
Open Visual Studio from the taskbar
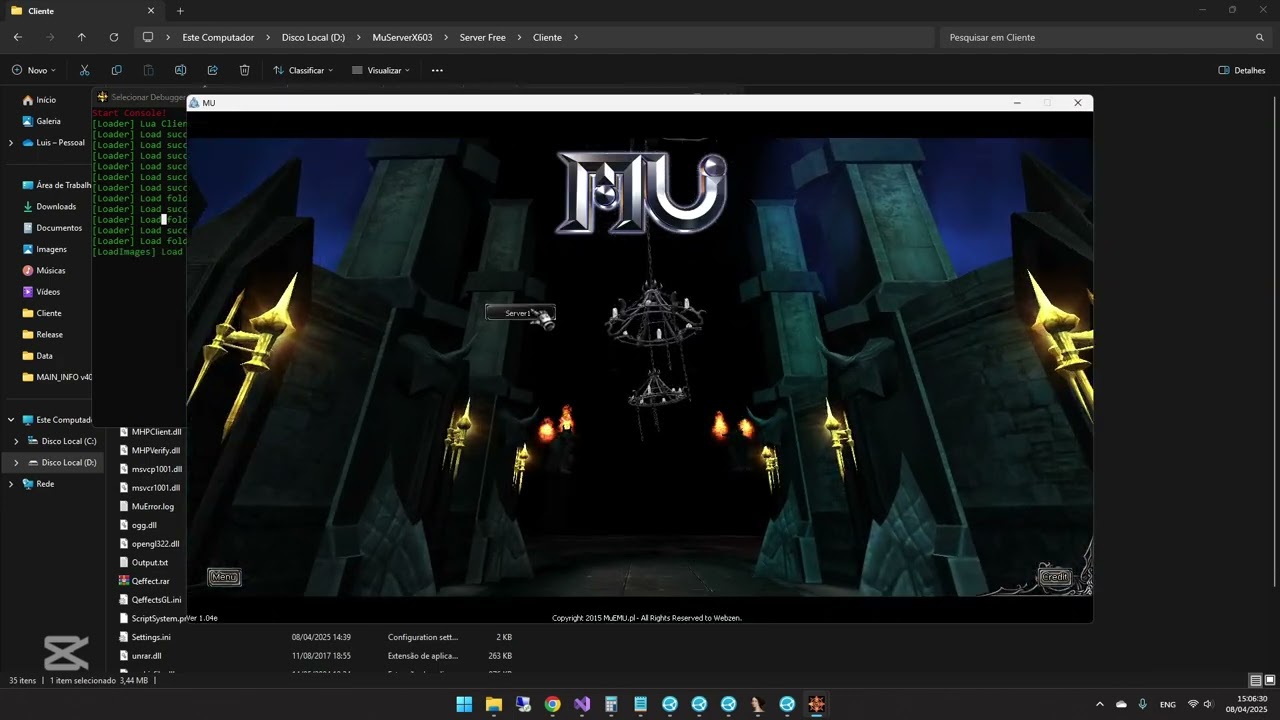click(x=582, y=704)
